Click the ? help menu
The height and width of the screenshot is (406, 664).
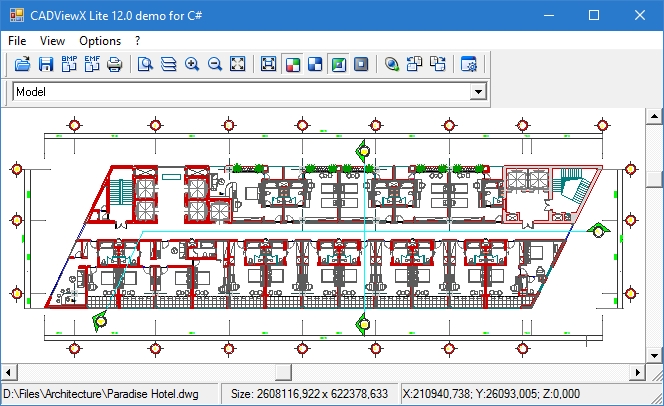138,41
